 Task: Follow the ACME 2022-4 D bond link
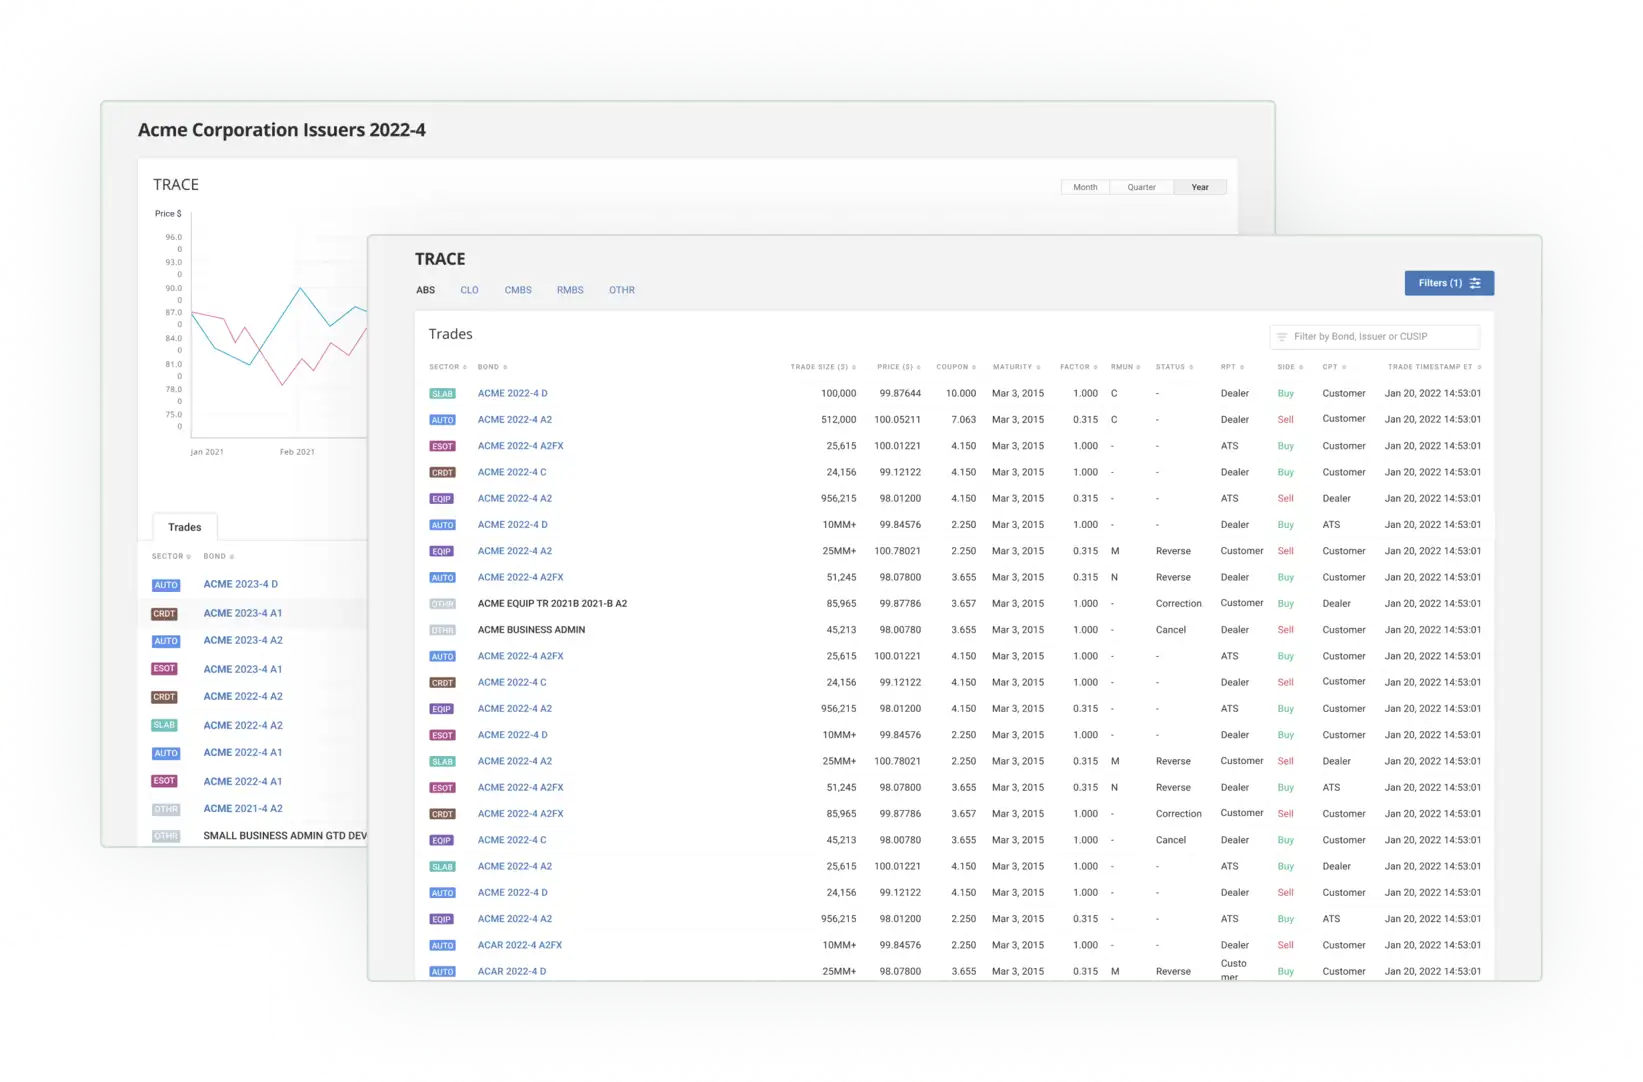(x=512, y=393)
